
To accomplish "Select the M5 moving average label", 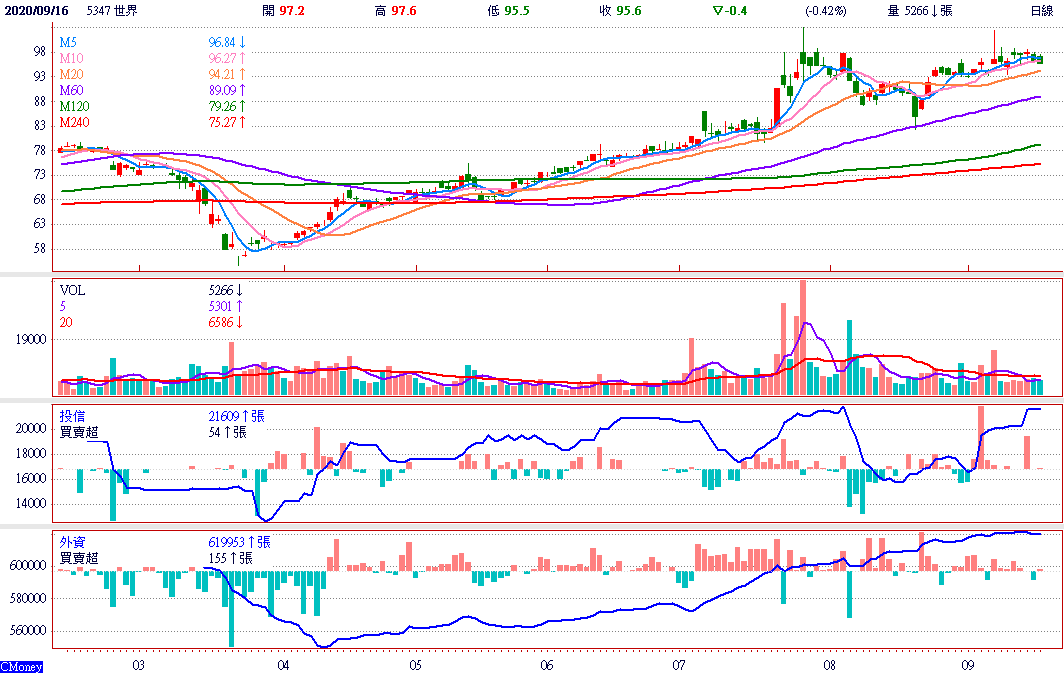I will click(68, 43).
